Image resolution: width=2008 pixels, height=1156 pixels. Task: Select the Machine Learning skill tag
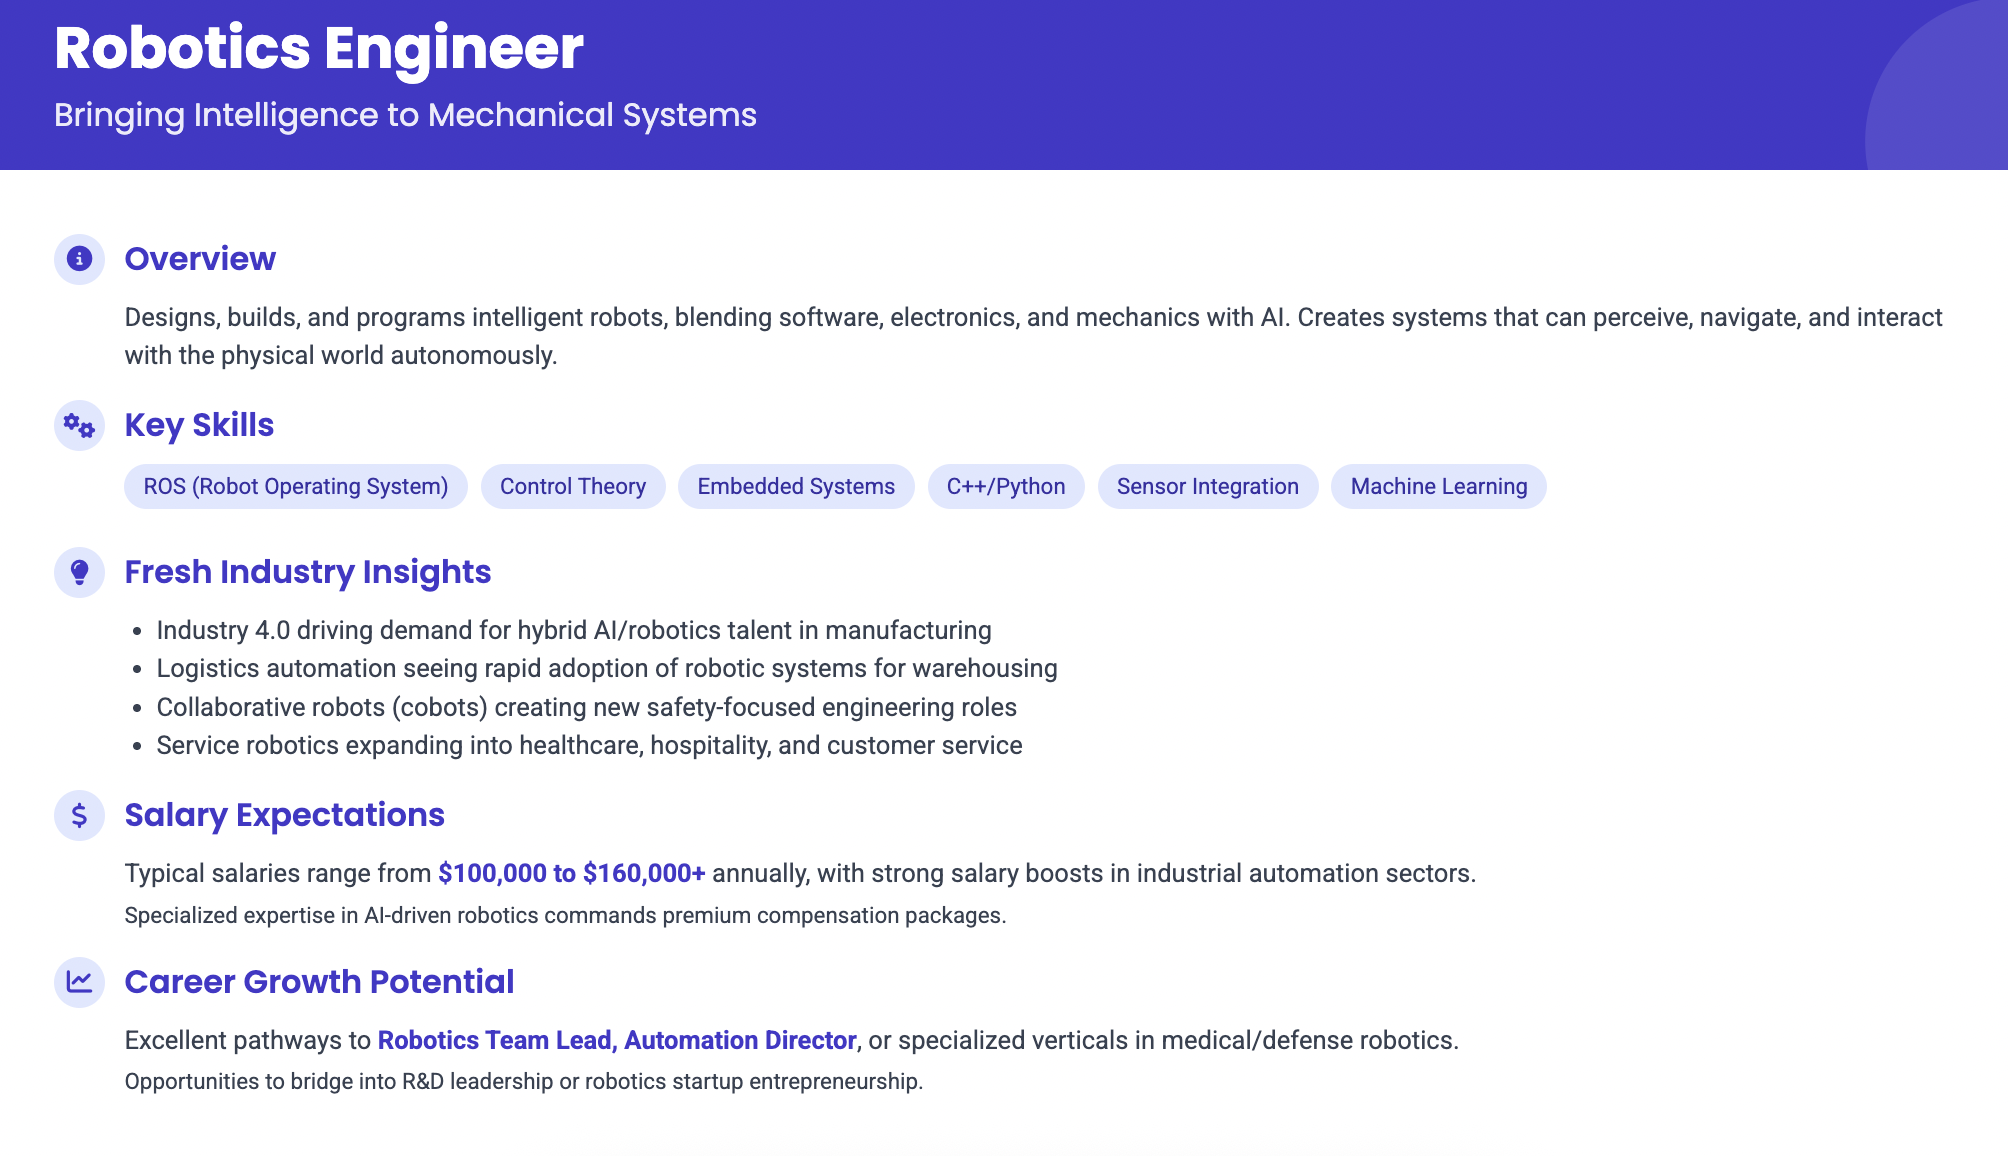click(x=1439, y=486)
